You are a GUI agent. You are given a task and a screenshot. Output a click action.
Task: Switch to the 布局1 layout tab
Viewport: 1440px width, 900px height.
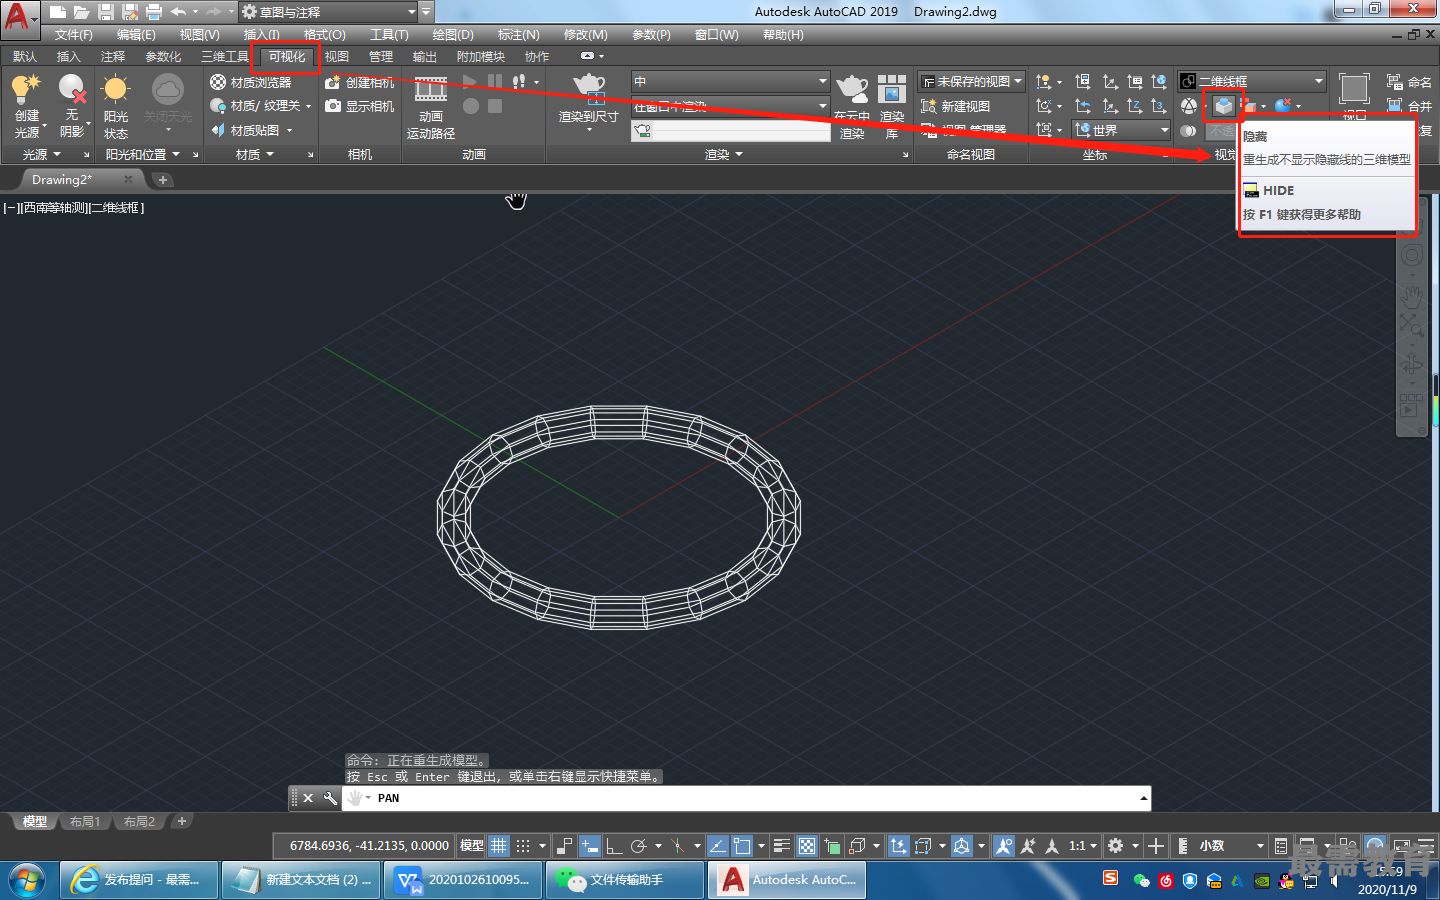tap(85, 822)
